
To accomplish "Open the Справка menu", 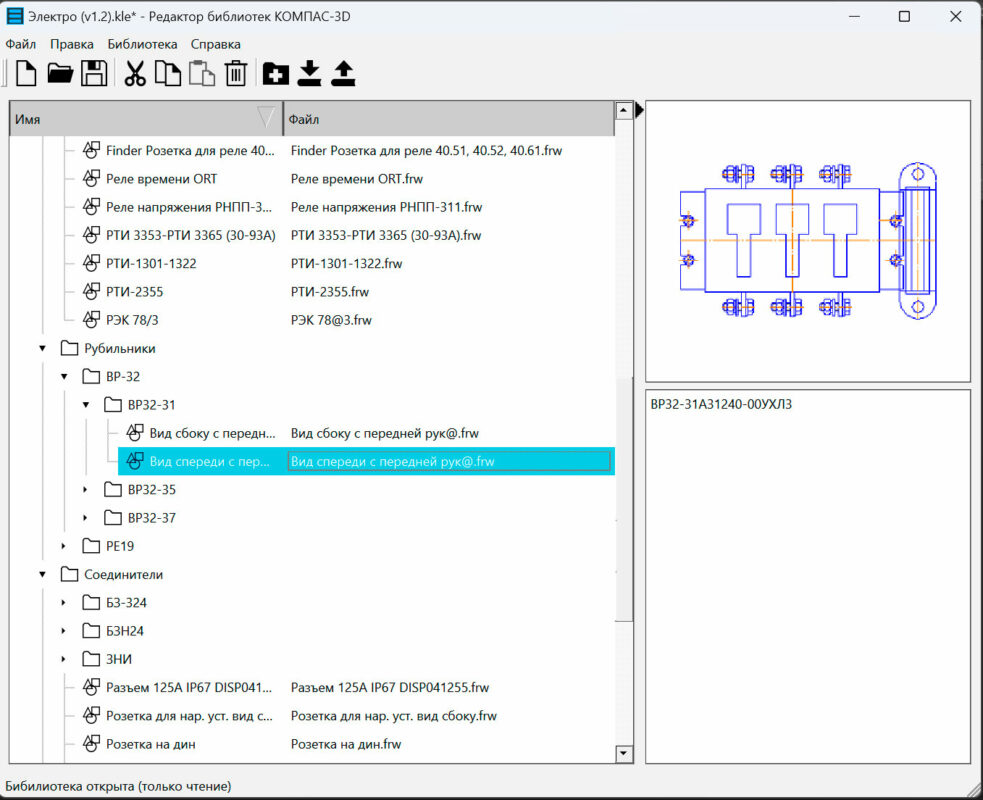I will click(216, 44).
